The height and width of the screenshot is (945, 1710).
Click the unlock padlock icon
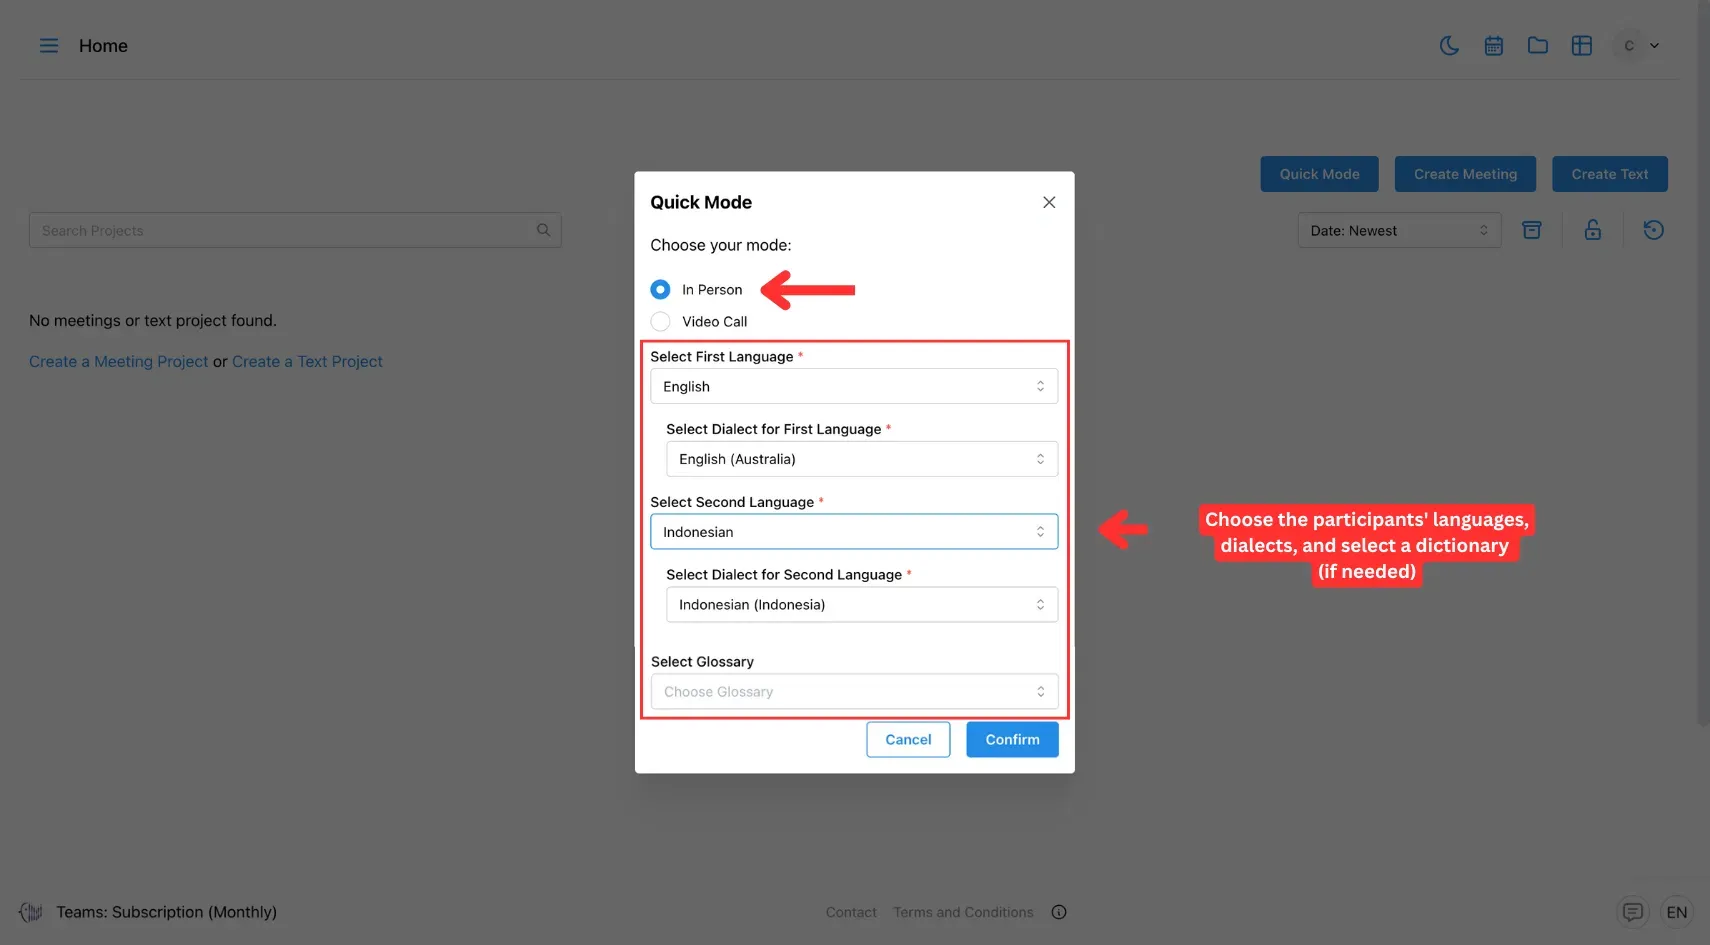[1593, 230]
